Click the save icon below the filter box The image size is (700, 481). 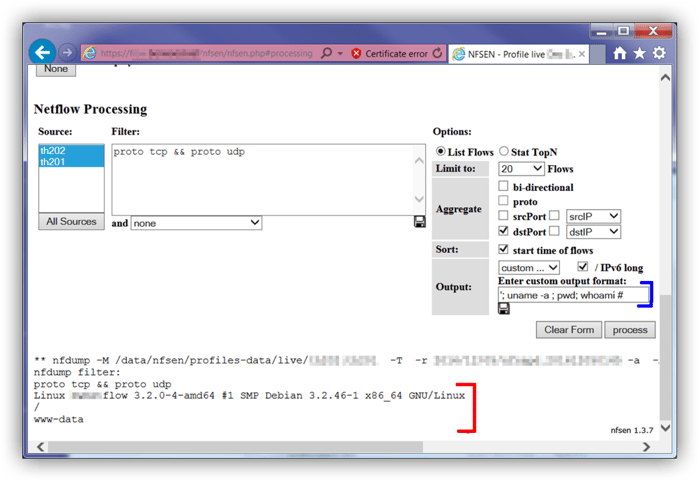(419, 222)
